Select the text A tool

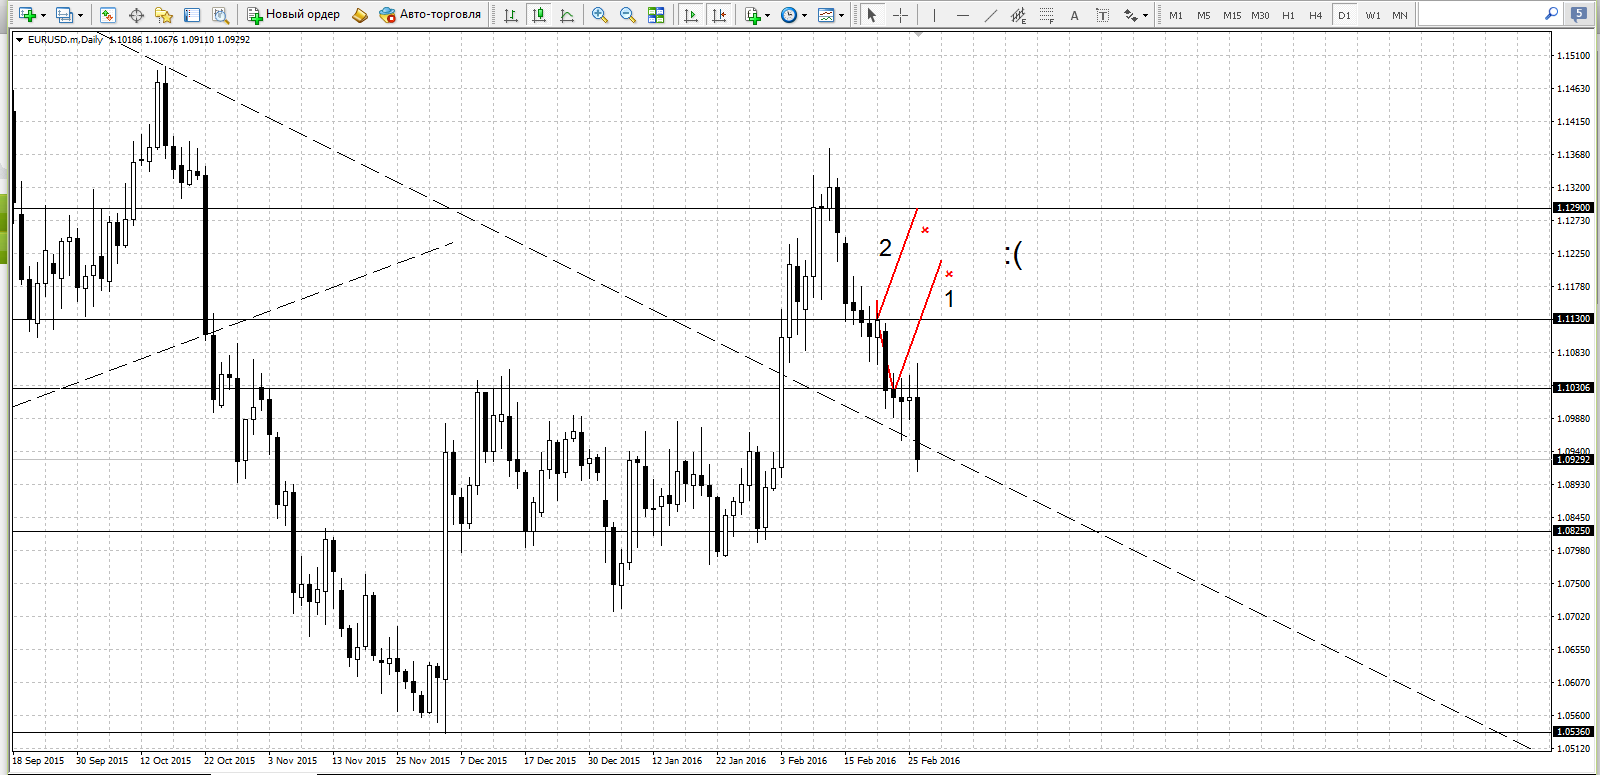(x=1074, y=15)
